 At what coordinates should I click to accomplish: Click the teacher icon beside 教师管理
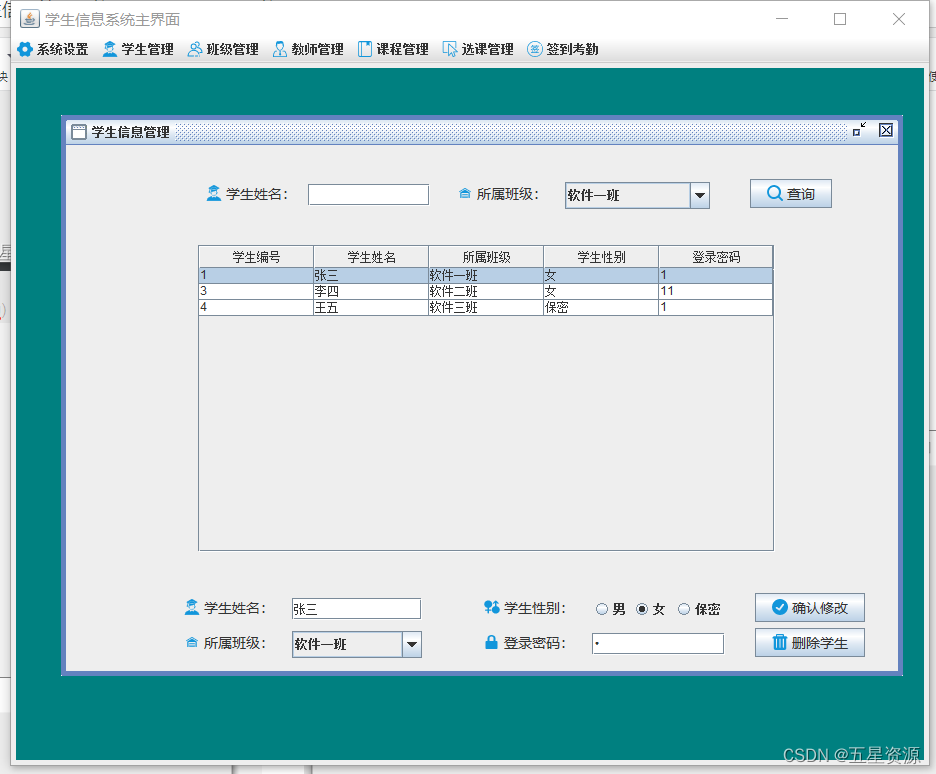coord(279,49)
